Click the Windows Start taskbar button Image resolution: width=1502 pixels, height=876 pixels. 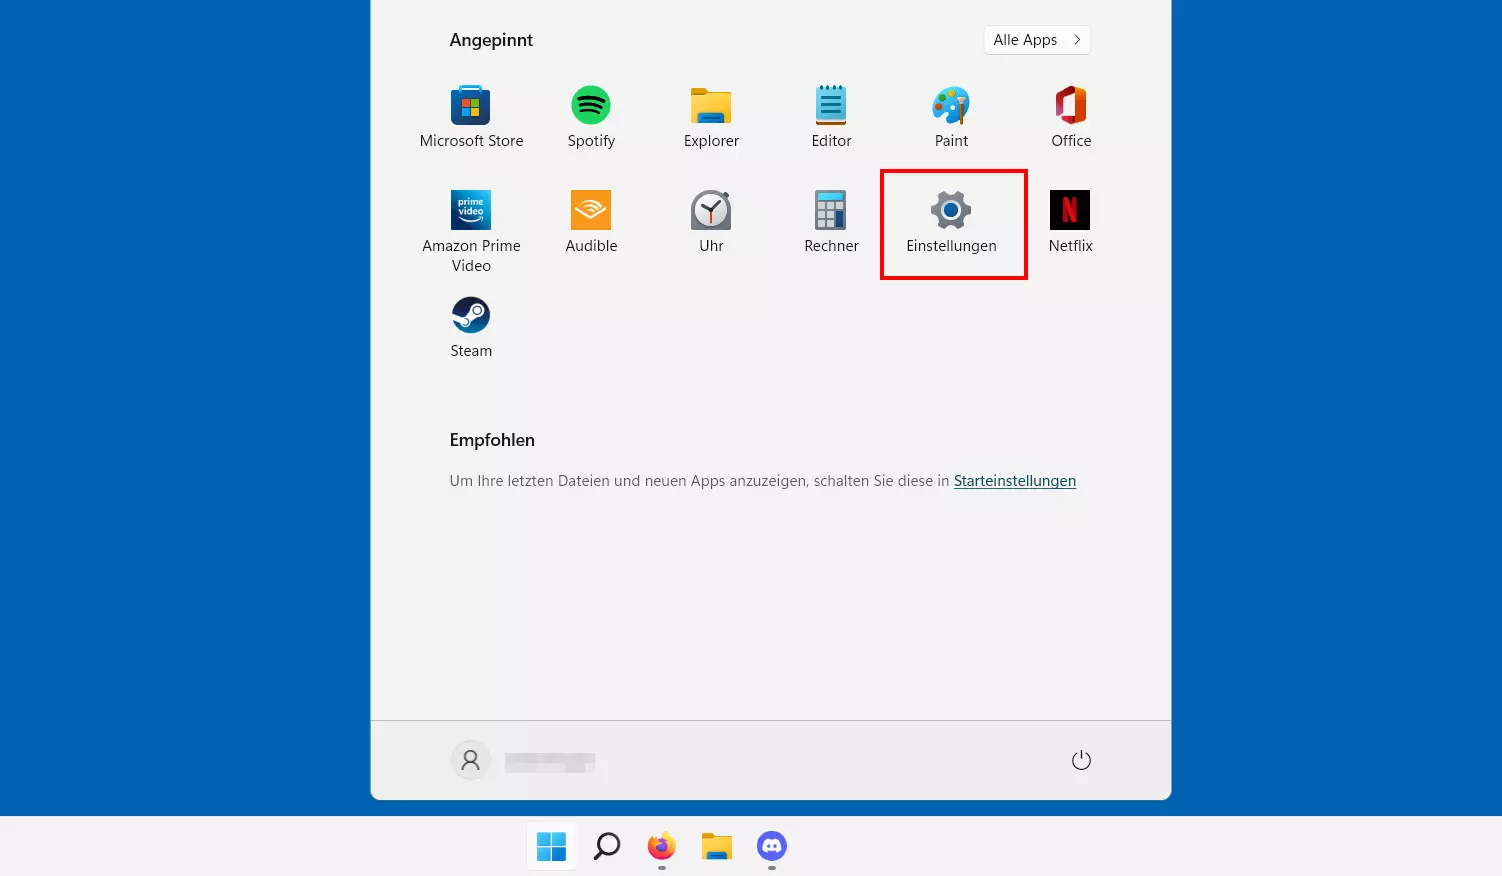[x=551, y=847]
